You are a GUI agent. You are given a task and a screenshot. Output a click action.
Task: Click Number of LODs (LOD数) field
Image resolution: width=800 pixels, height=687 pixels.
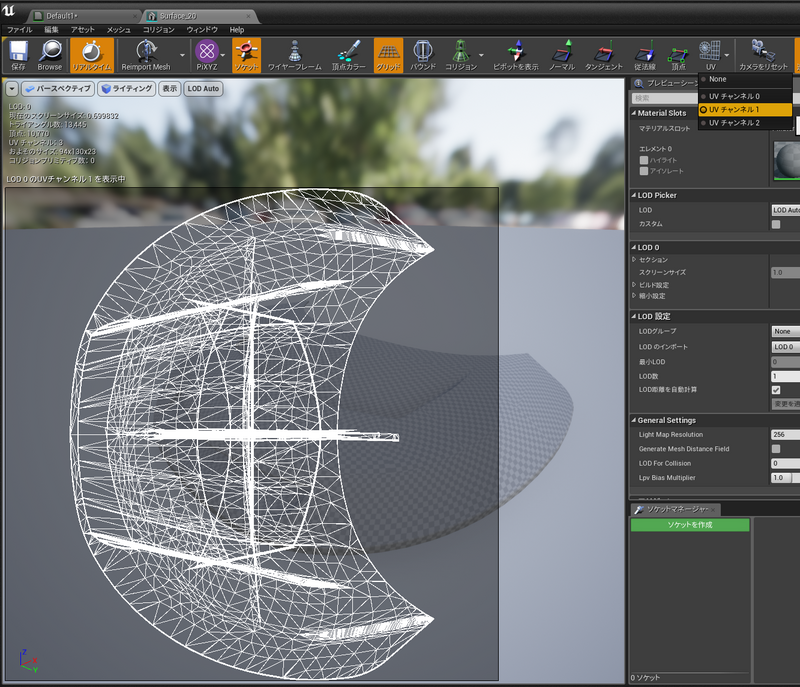click(x=786, y=376)
